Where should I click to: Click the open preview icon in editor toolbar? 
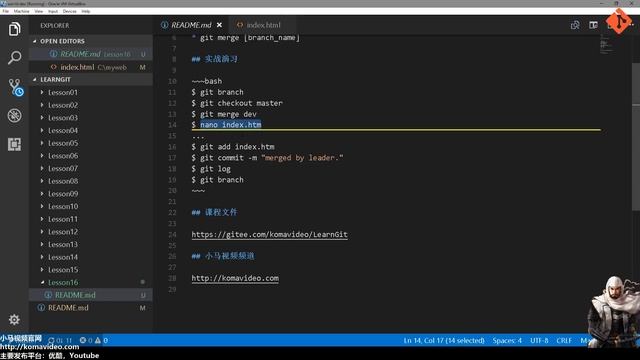(575, 25)
